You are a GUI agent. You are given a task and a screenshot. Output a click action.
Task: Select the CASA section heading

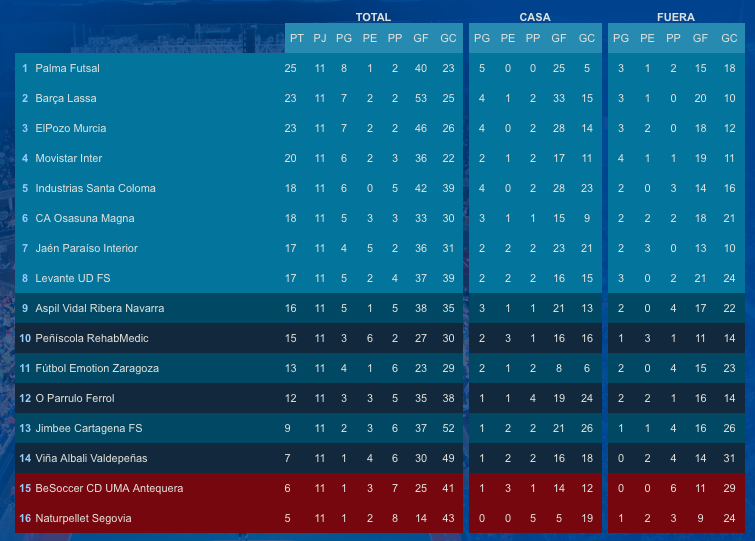(x=534, y=17)
